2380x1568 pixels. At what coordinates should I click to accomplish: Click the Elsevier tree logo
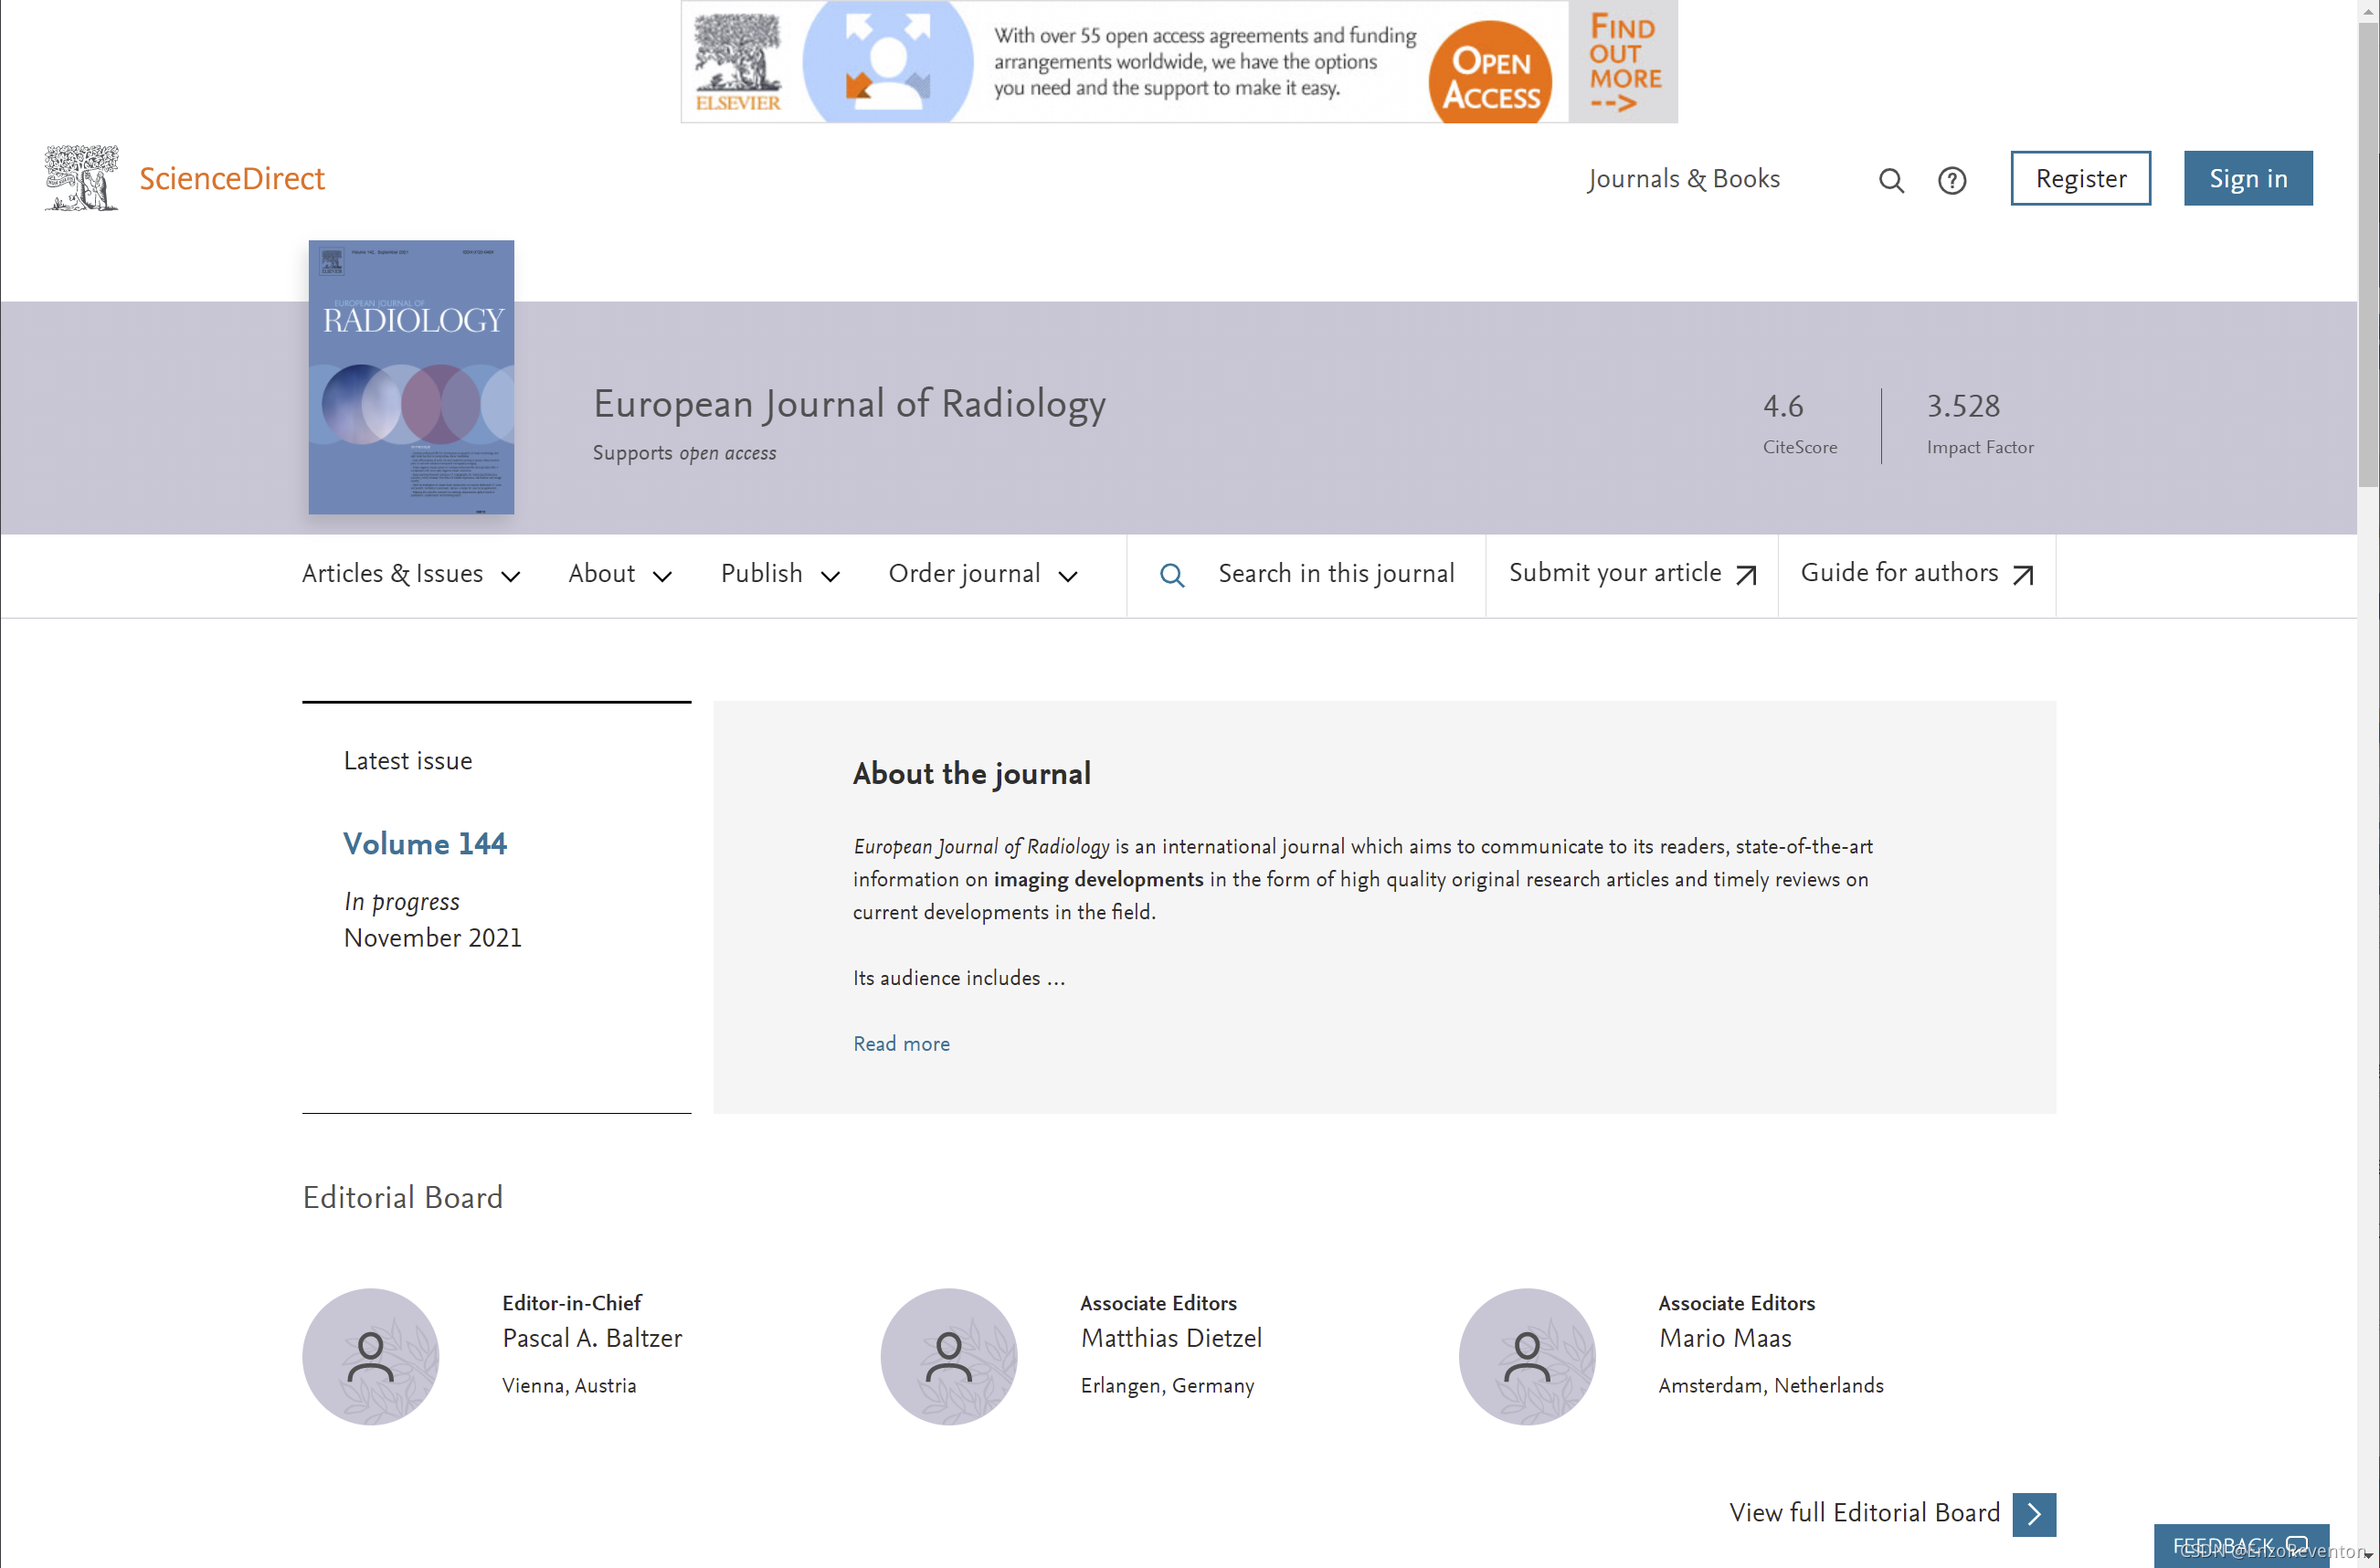tap(82, 178)
